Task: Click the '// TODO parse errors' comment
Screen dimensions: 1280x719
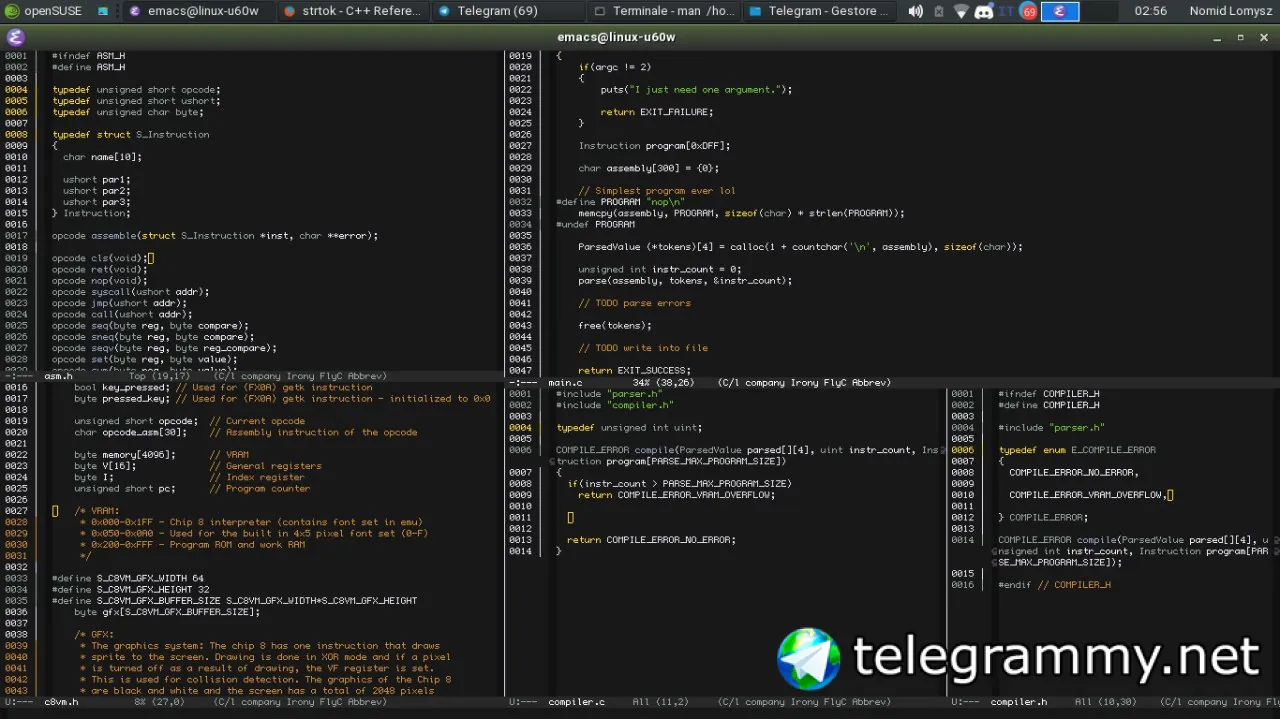Action: tap(634, 303)
